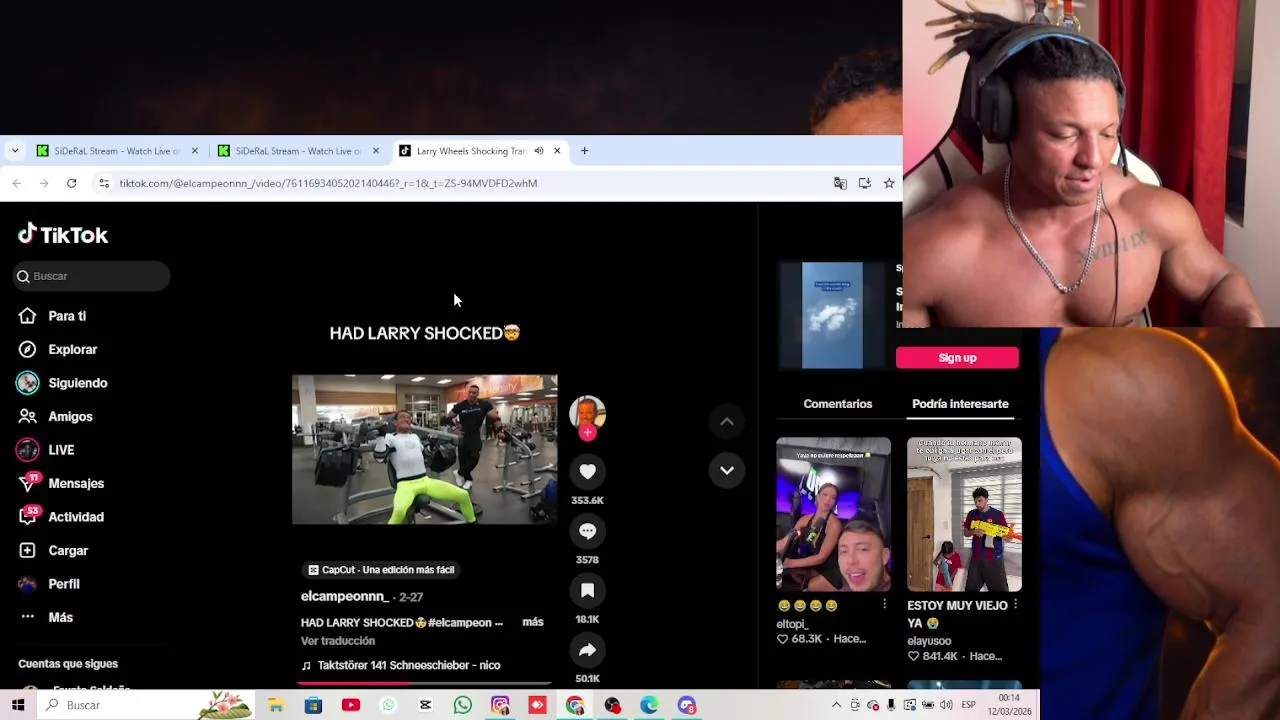Switch to Comentarios tab
The image size is (1280, 720).
pos(838,404)
